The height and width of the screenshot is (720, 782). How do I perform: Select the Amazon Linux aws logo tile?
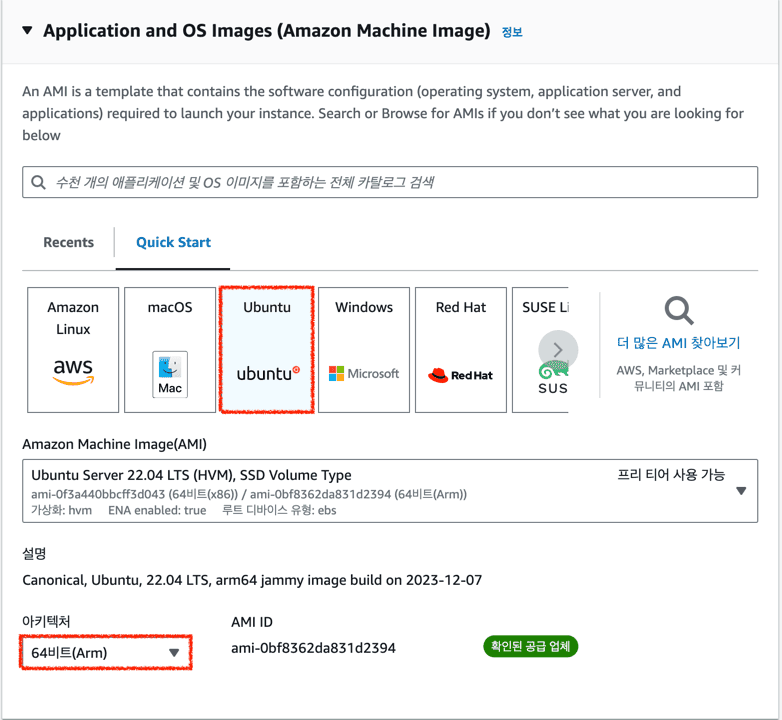coord(73,350)
